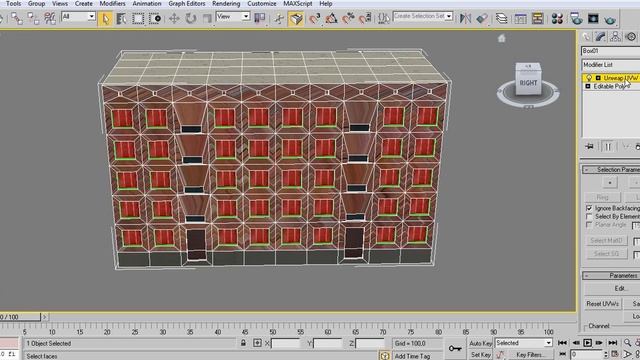The width and height of the screenshot is (640, 360).
Task: Switch to the Modify panel tab
Action: click(x=600, y=37)
